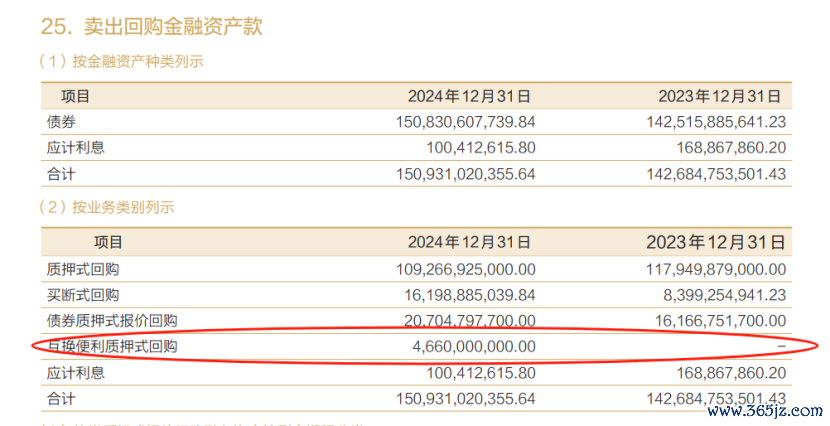This screenshot has width=830, height=426.
Task: Click the 质押式回购 row label
Action: pyautogui.click(x=83, y=269)
